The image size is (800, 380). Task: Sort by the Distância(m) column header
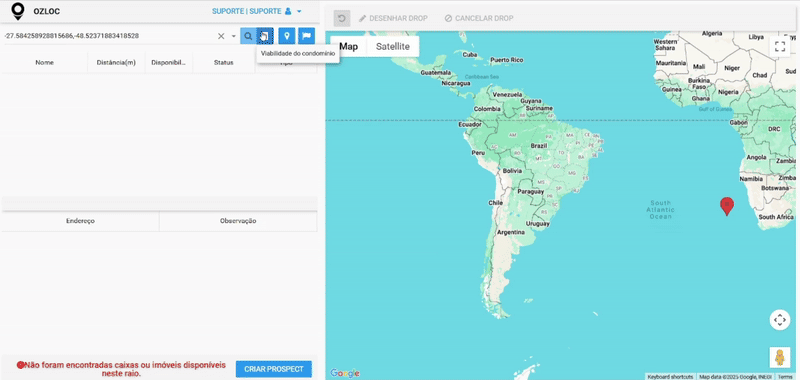coord(116,62)
